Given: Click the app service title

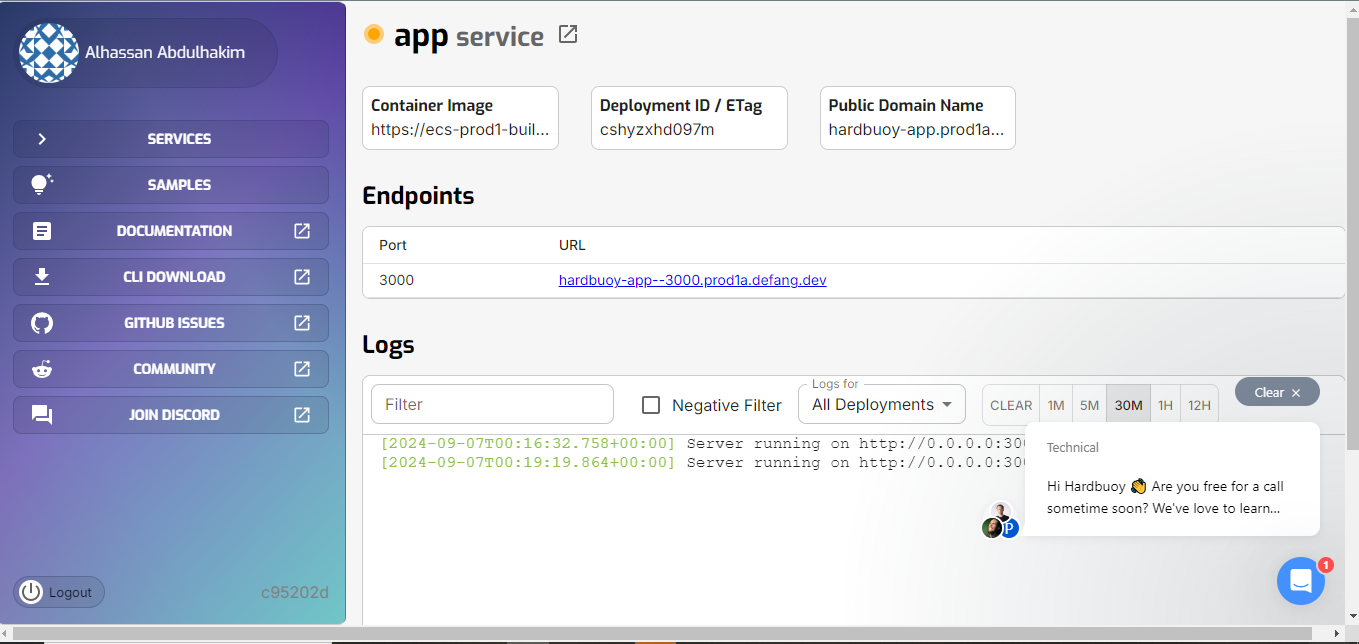Looking at the screenshot, I should pos(469,37).
